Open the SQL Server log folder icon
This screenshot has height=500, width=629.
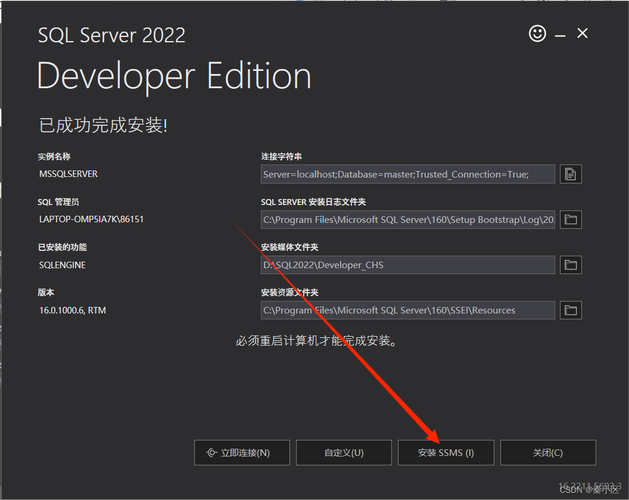click(x=570, y=219)
